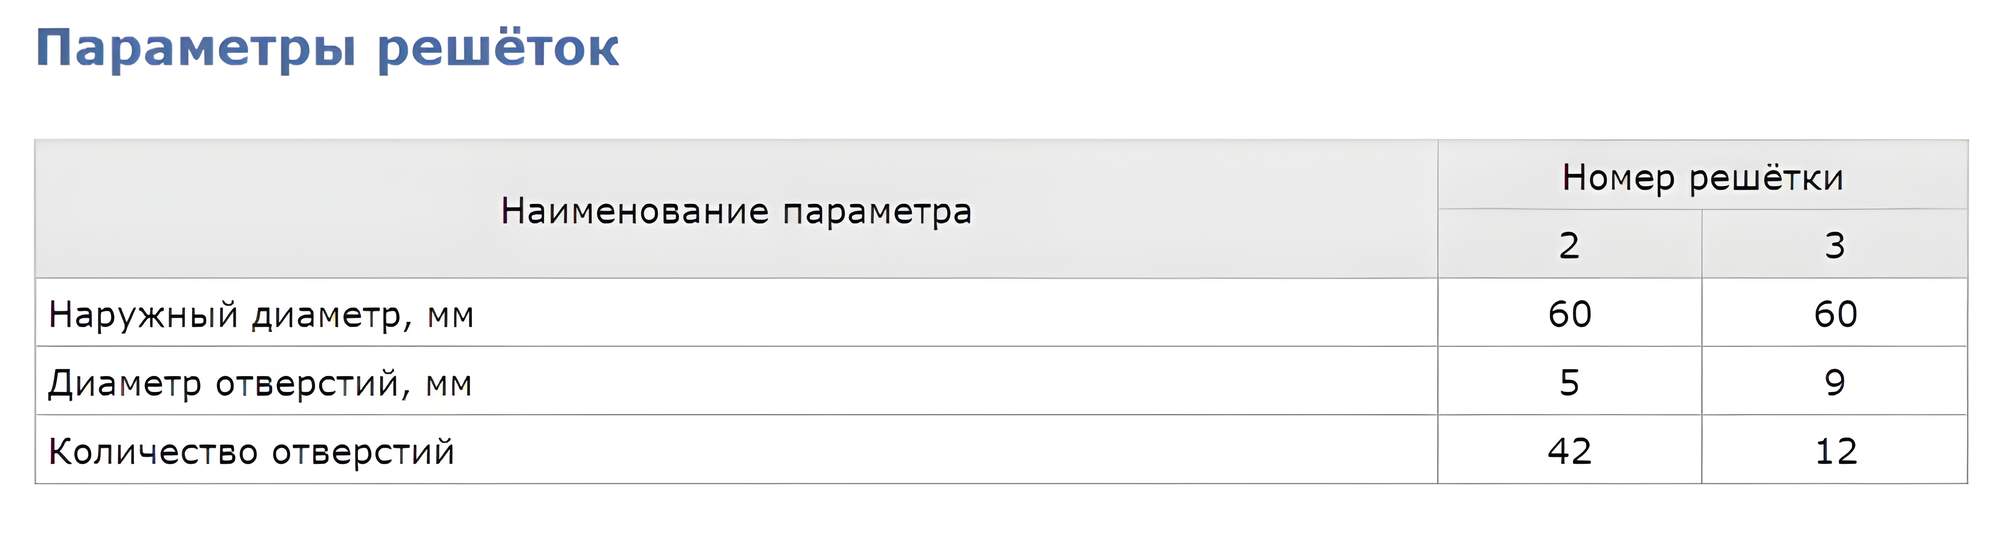Click the word 'Диаметр' in the hole diameter row
The image size is (2000, 552).
tap(125, 383)
